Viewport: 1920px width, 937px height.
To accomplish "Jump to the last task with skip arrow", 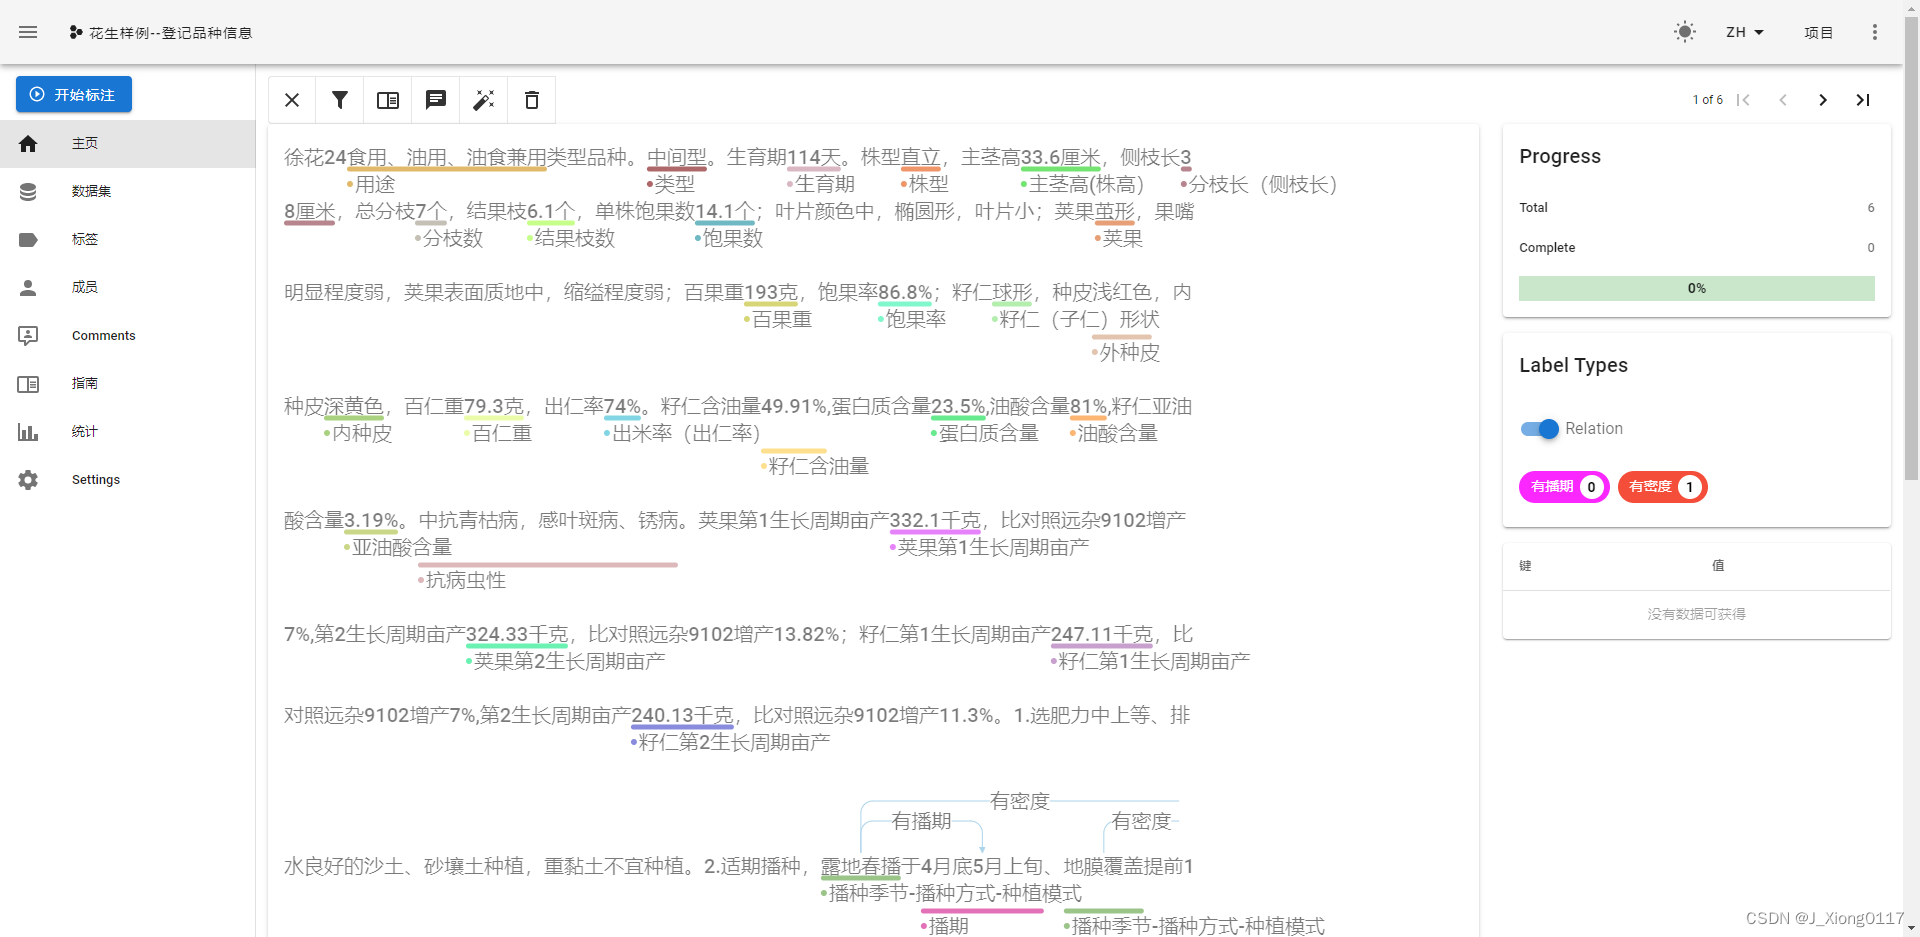I will click(1862, 100).
